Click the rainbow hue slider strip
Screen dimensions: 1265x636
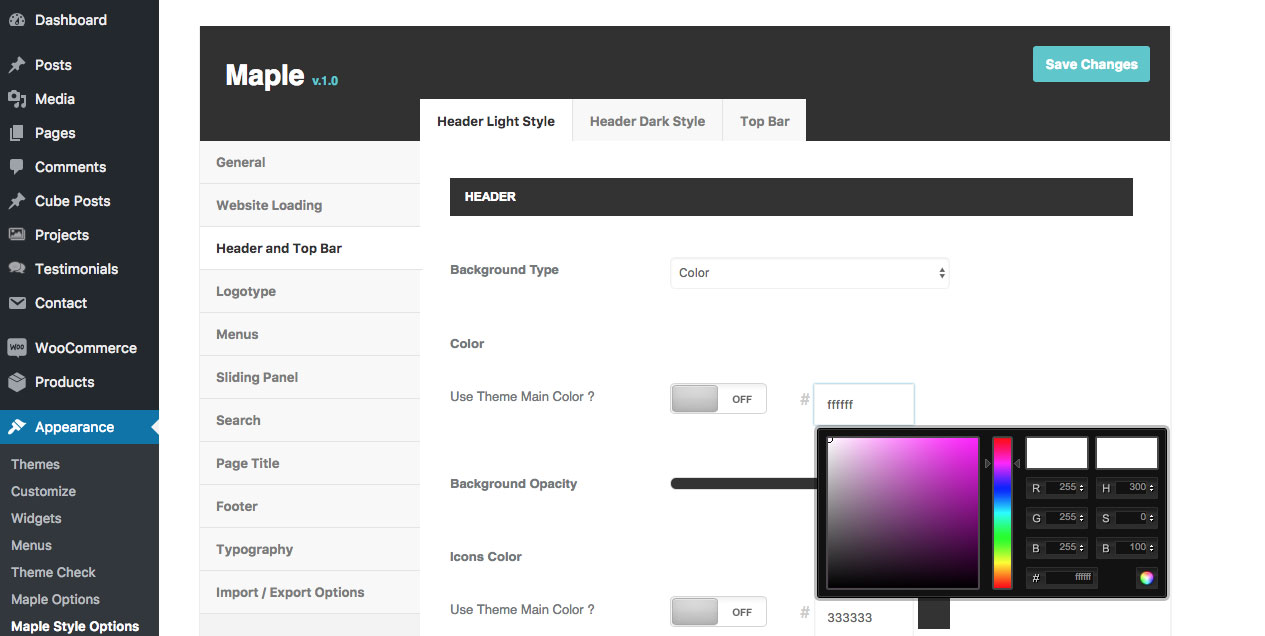tap(1002, 512)
